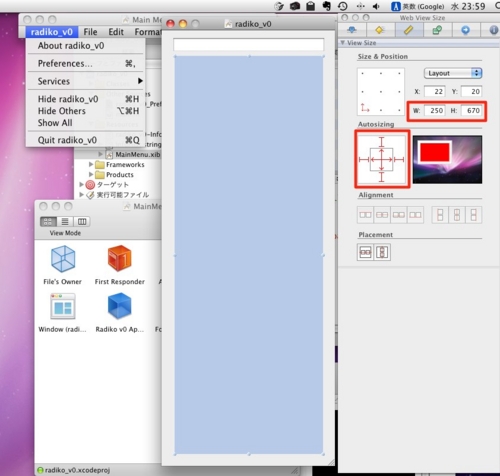The width and height of the screenshot is (500, 476).
Task: Center view horizontally using the Placement button
Action: 365,252
